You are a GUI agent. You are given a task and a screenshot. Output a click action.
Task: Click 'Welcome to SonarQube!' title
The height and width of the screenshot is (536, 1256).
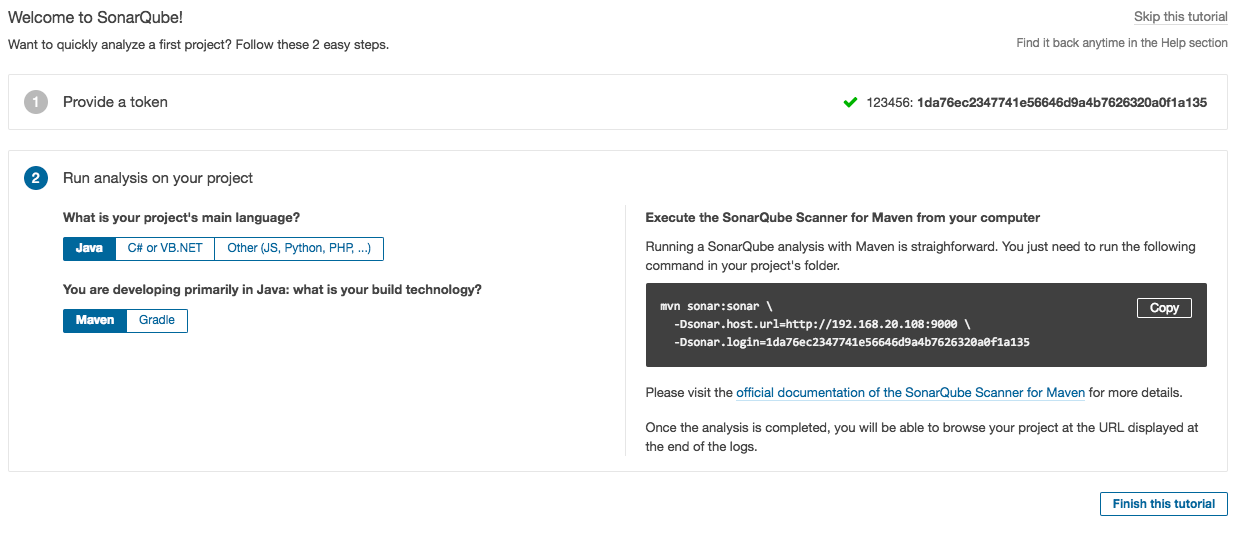coord(96,18)
